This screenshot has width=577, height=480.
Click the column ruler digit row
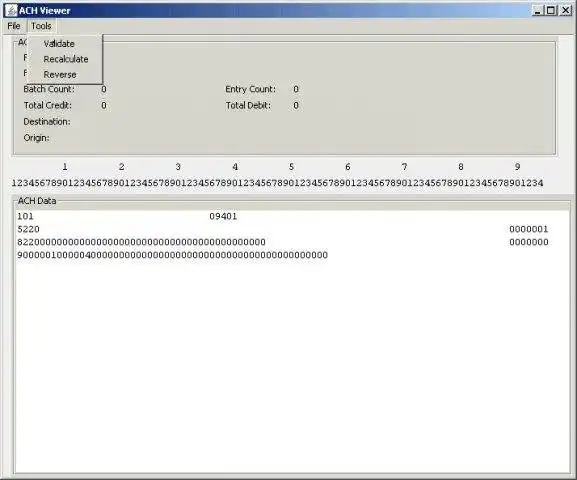click(x=277, y=183)
